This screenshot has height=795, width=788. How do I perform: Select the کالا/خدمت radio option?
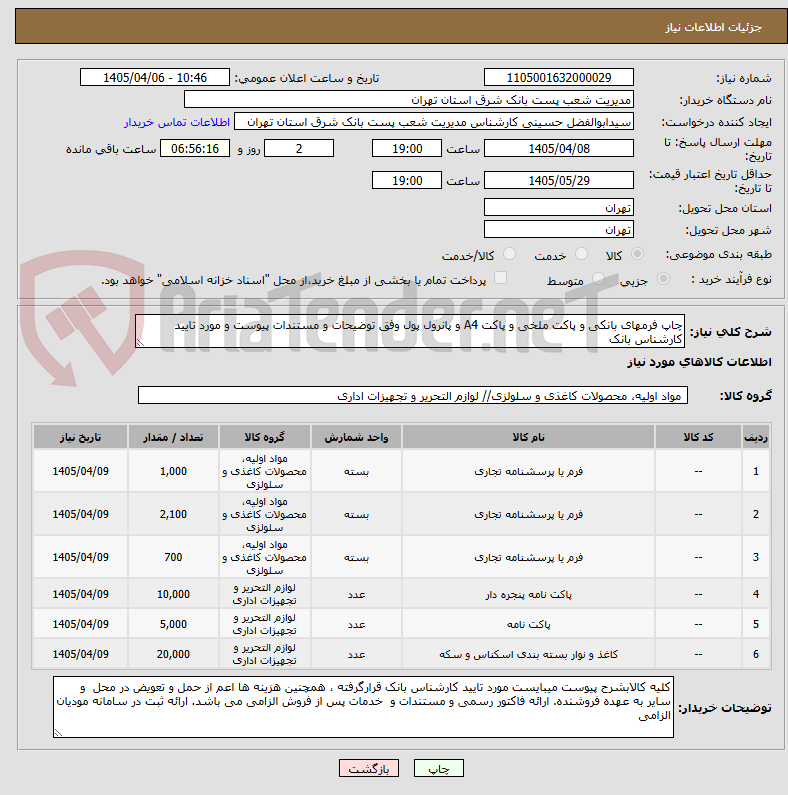(510, 254)
